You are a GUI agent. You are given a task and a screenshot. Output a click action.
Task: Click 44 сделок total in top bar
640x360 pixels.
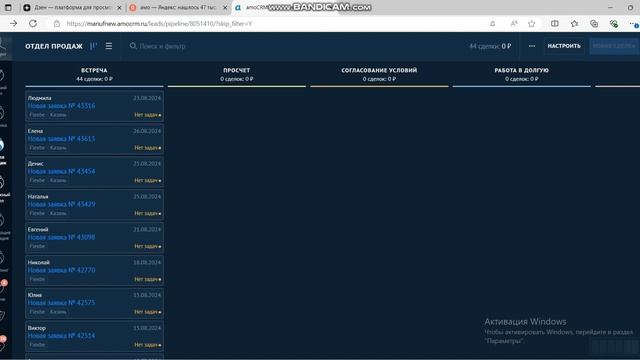point(490,46)
